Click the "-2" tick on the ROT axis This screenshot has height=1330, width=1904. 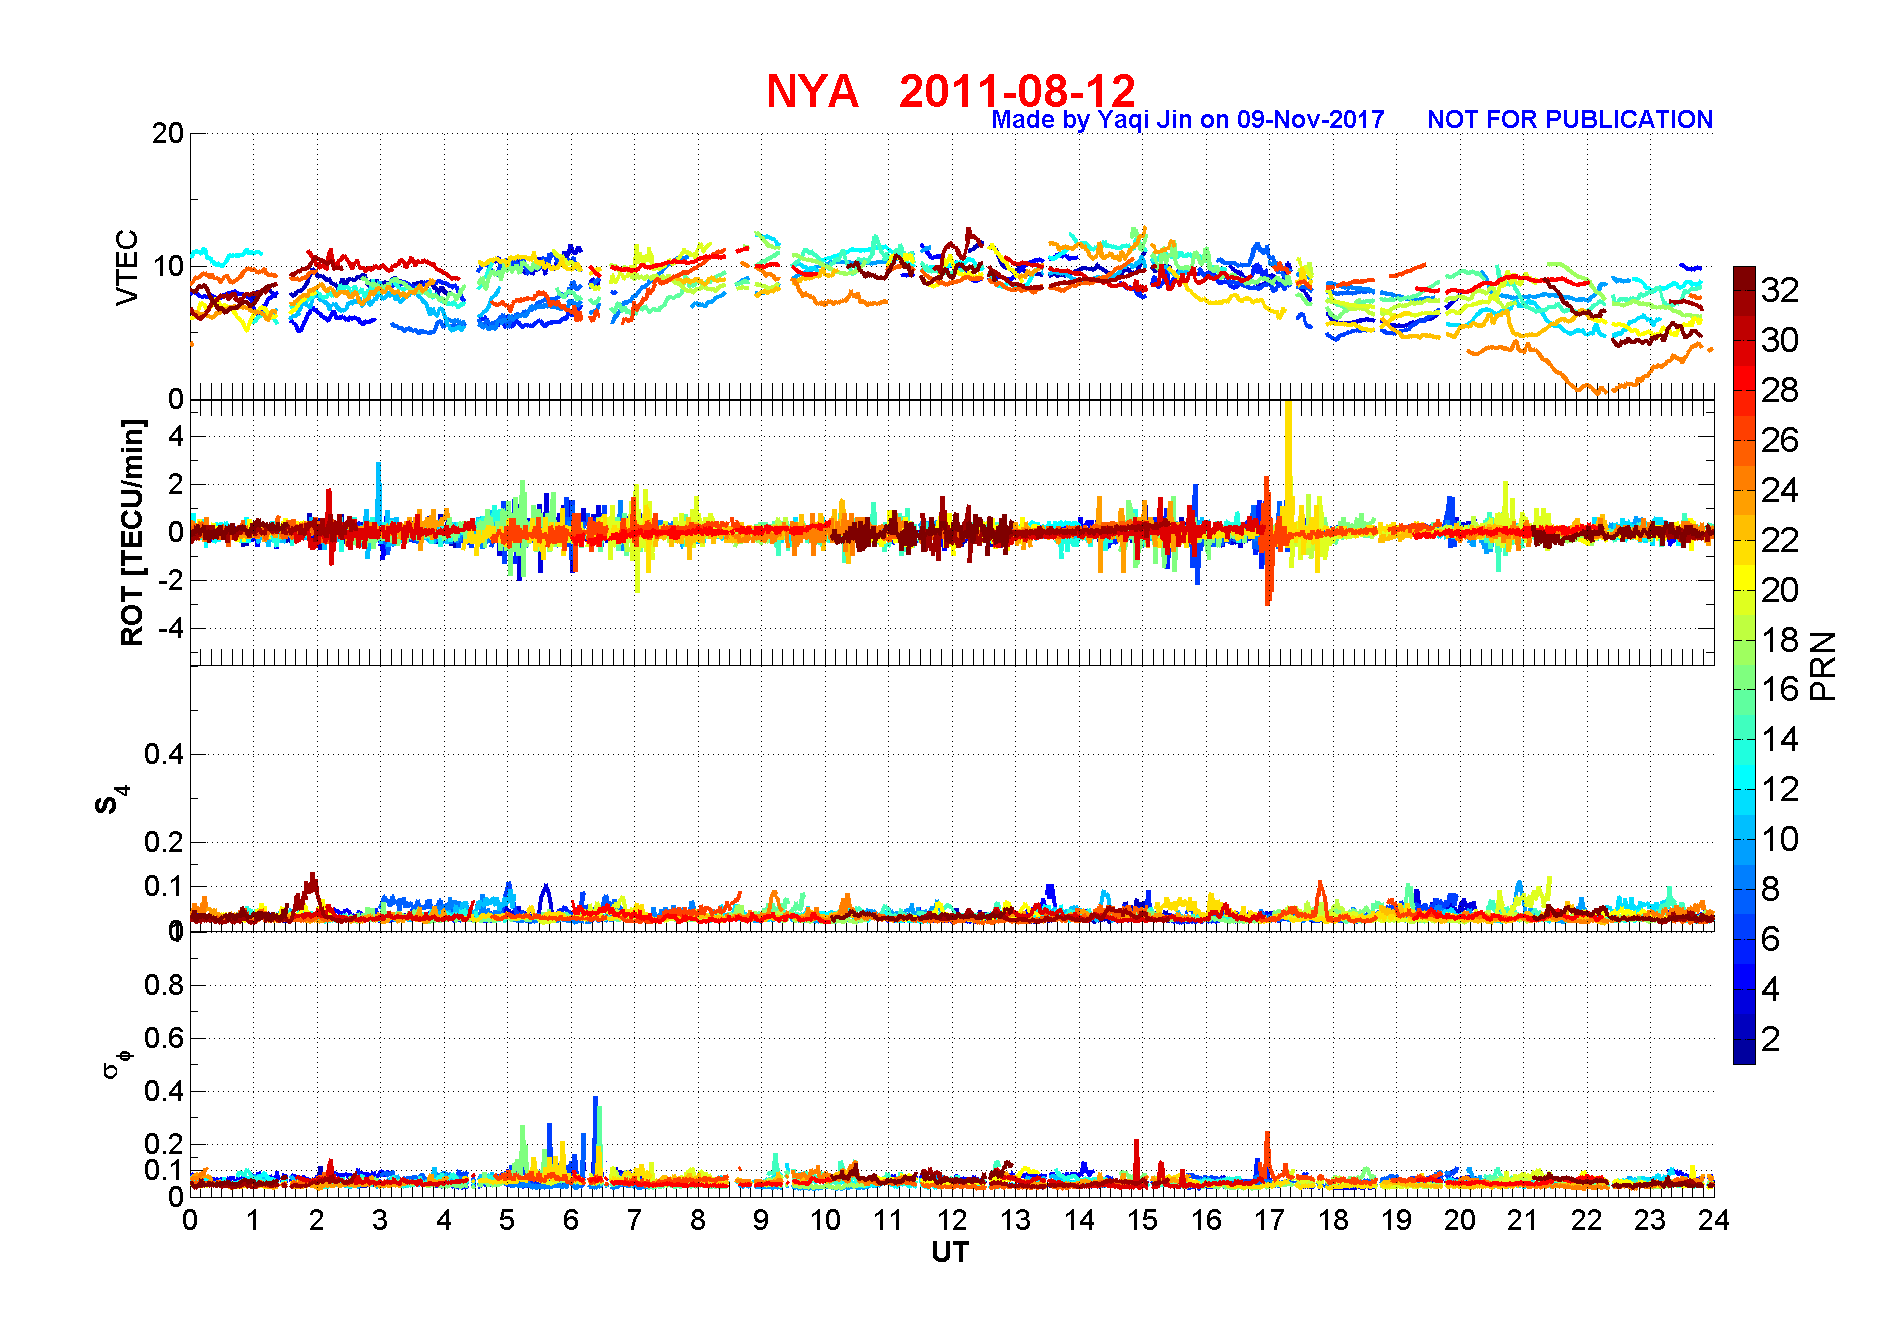tap(171, 580)
